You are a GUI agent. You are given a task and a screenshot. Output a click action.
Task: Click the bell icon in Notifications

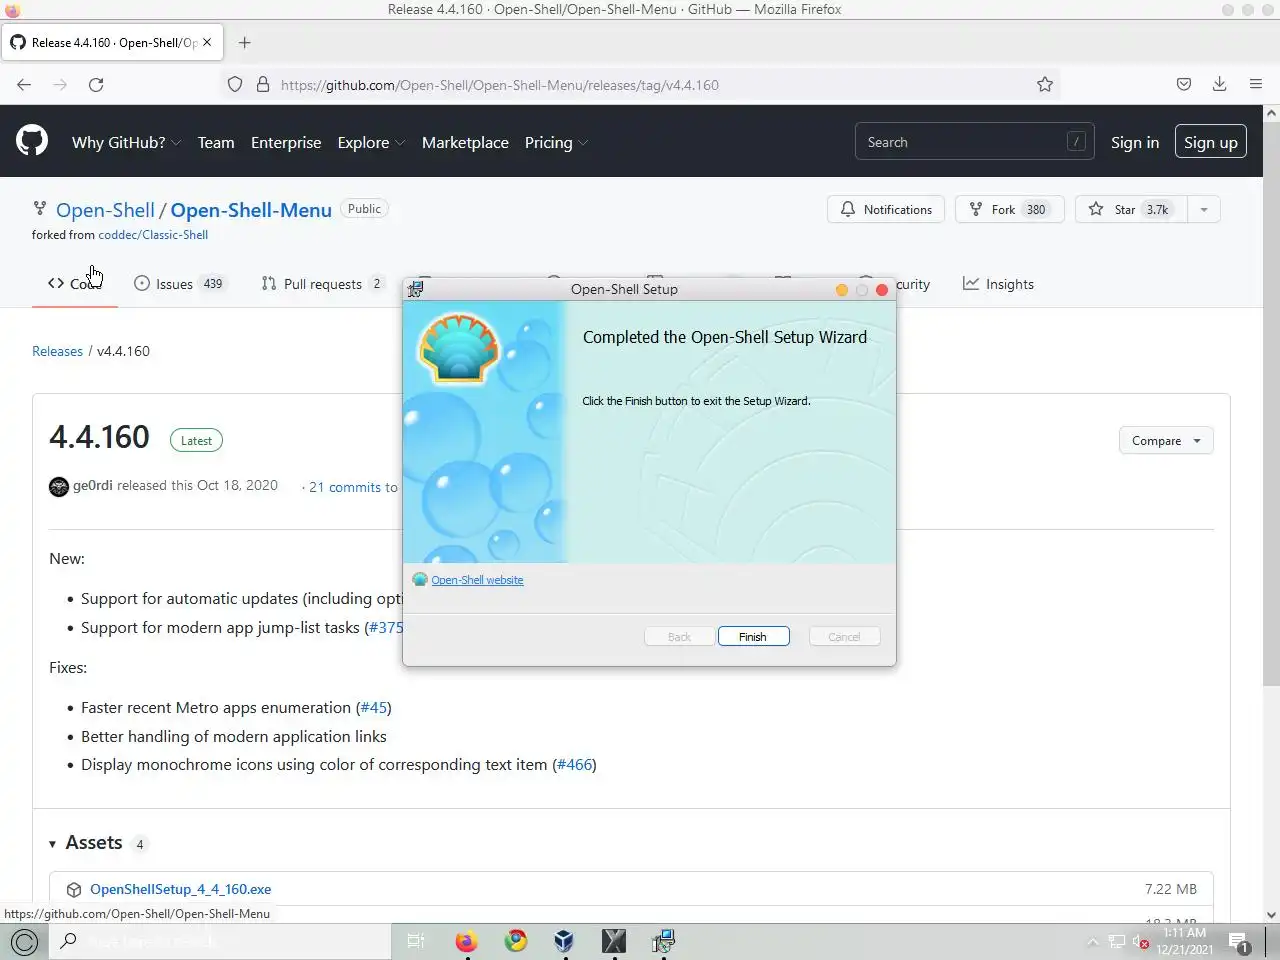click(848, 209)
